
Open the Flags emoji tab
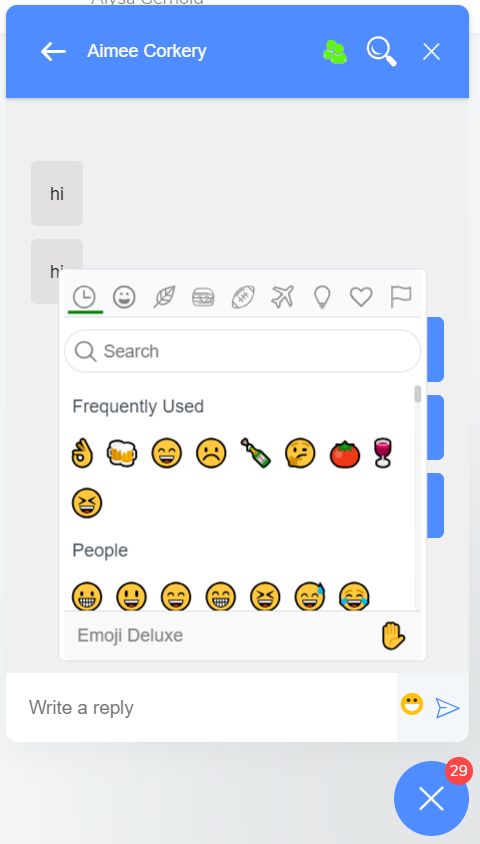point(401,297)
